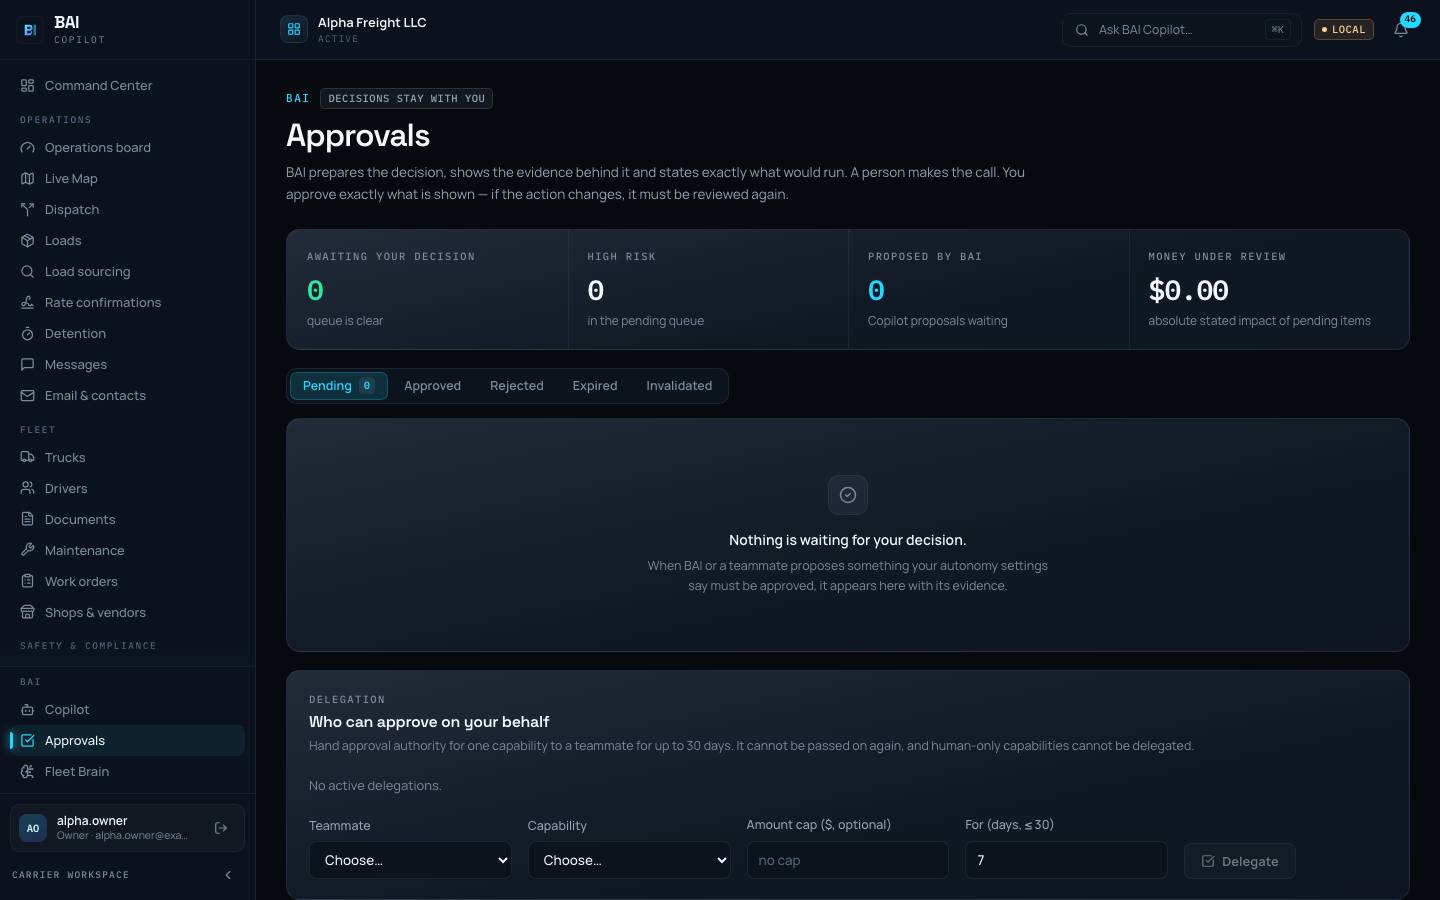Click the Rate confirmations stamp icon

click(28, 303)
